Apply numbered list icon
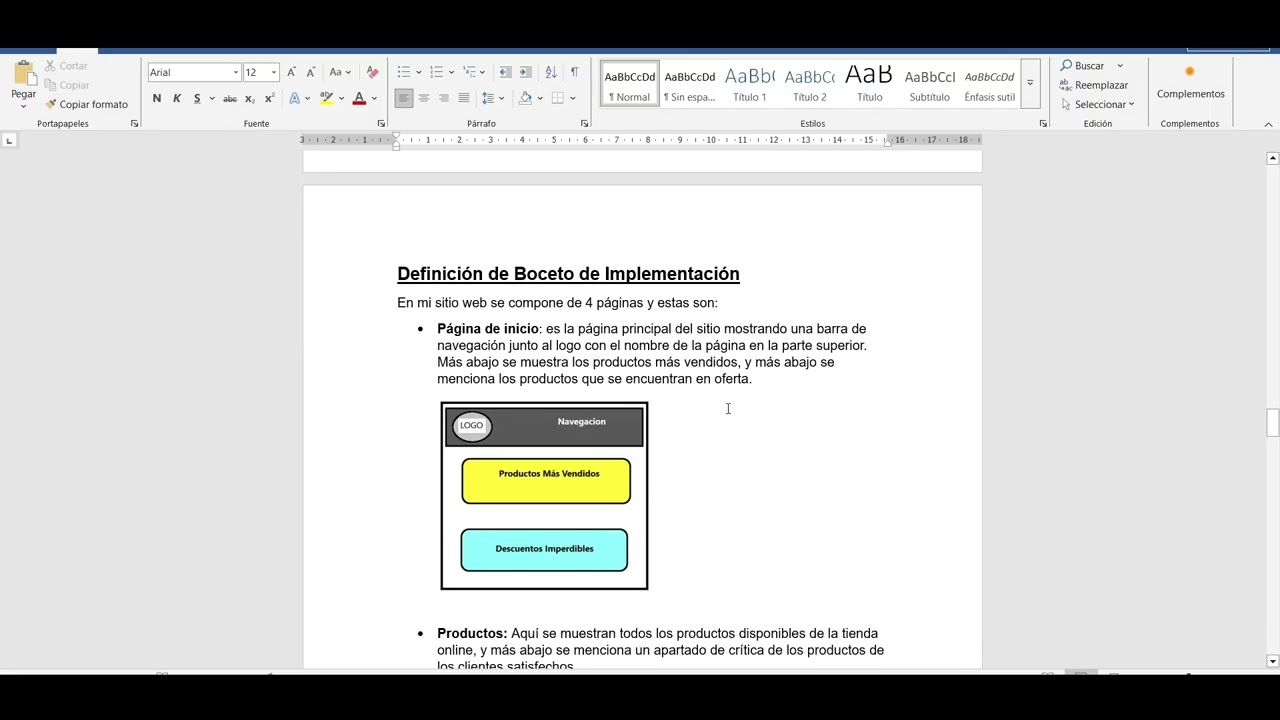 click(436, 72)
